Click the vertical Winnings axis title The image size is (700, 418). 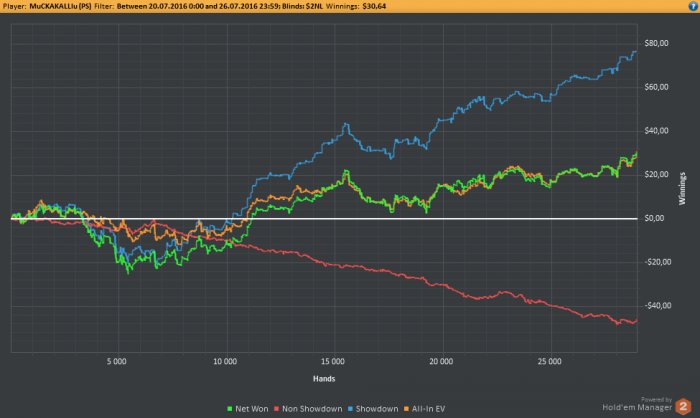(x=682, y=188)
